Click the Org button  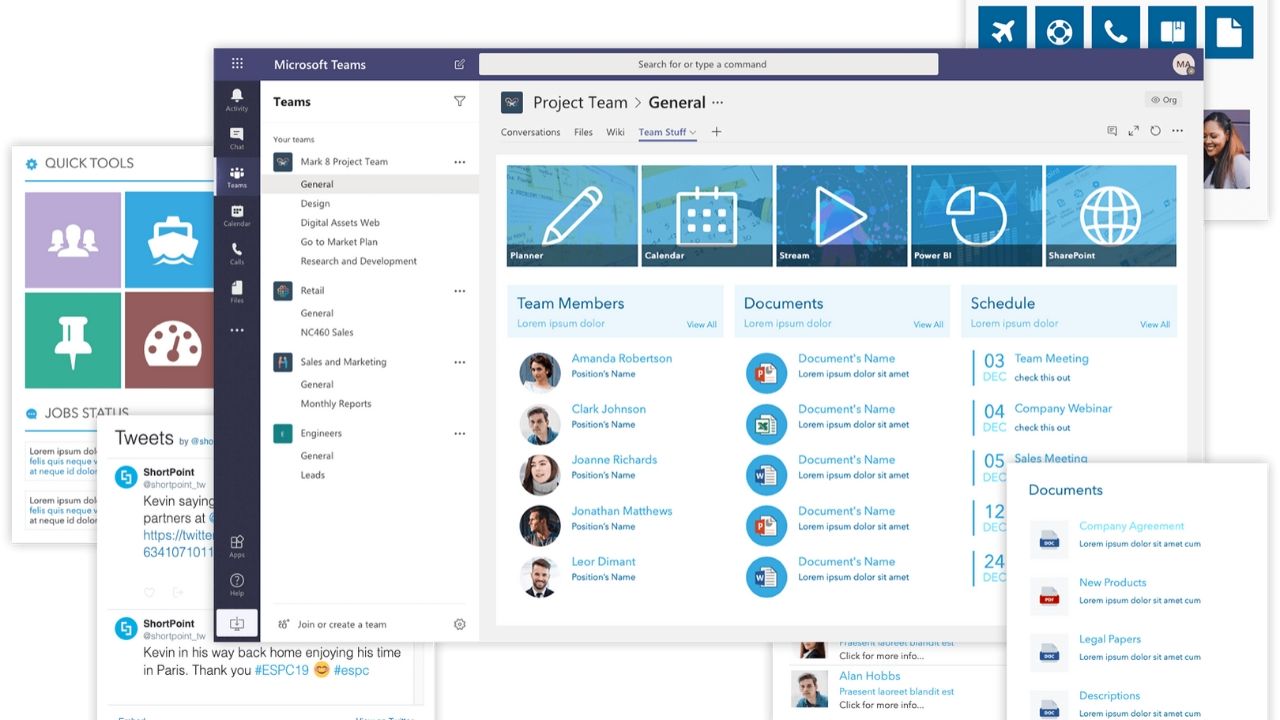(1164, 100)
